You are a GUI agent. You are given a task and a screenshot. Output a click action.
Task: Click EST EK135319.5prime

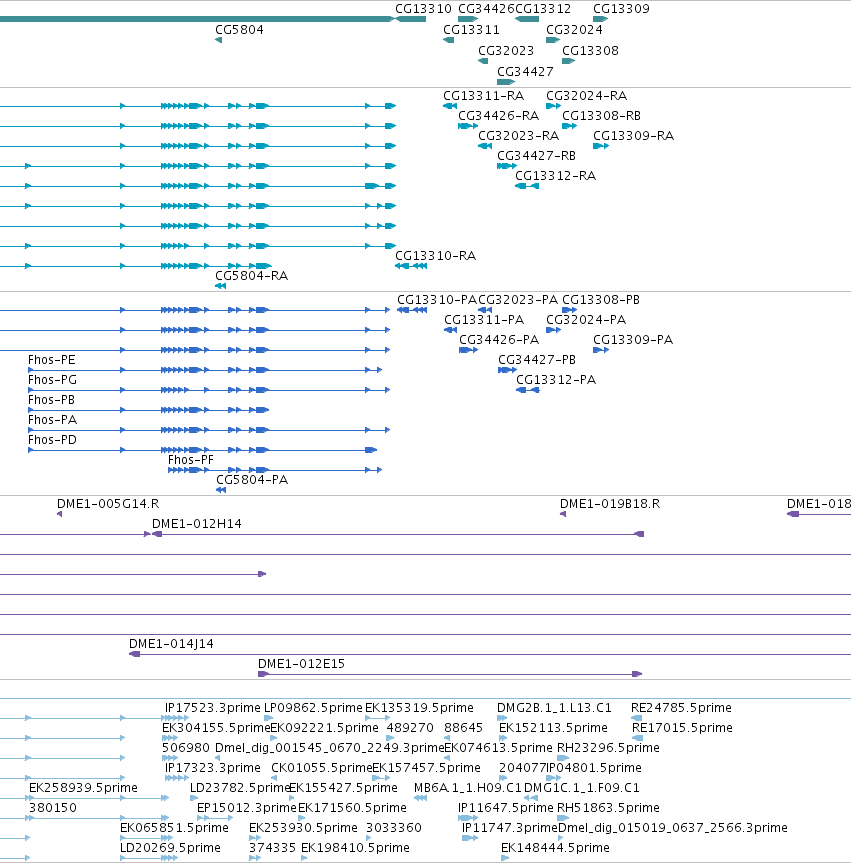pos(419,708)
